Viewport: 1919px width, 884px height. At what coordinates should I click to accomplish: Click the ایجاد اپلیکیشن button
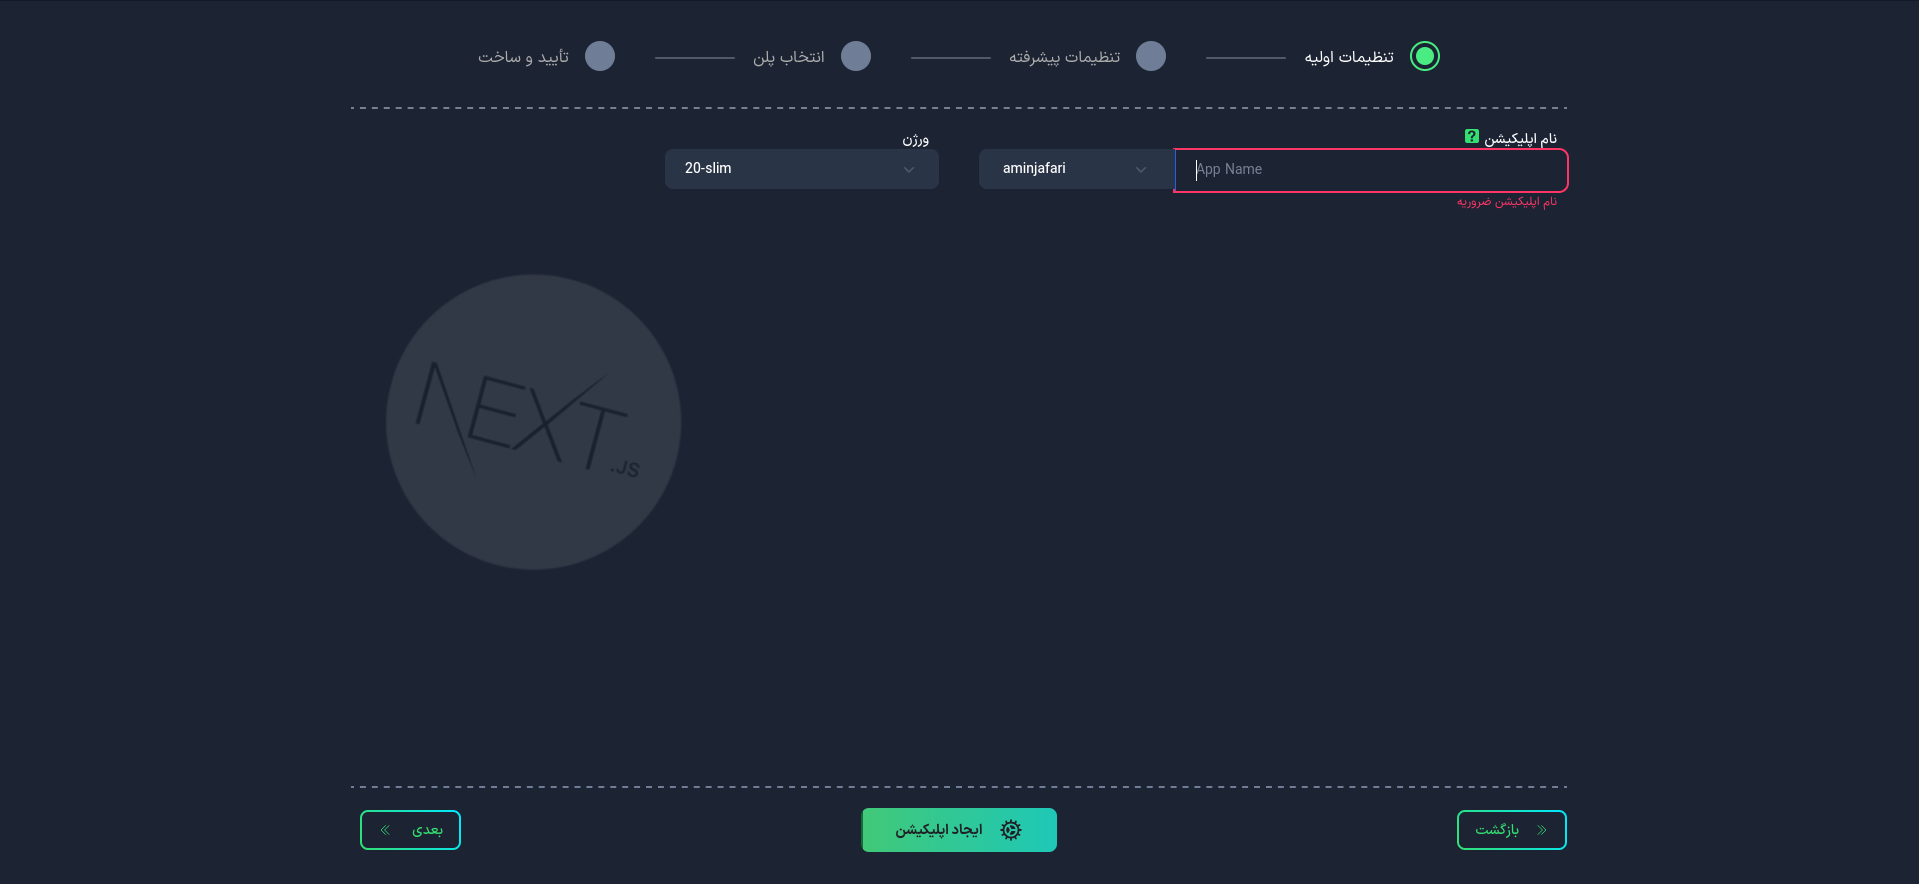click(959, 830)
